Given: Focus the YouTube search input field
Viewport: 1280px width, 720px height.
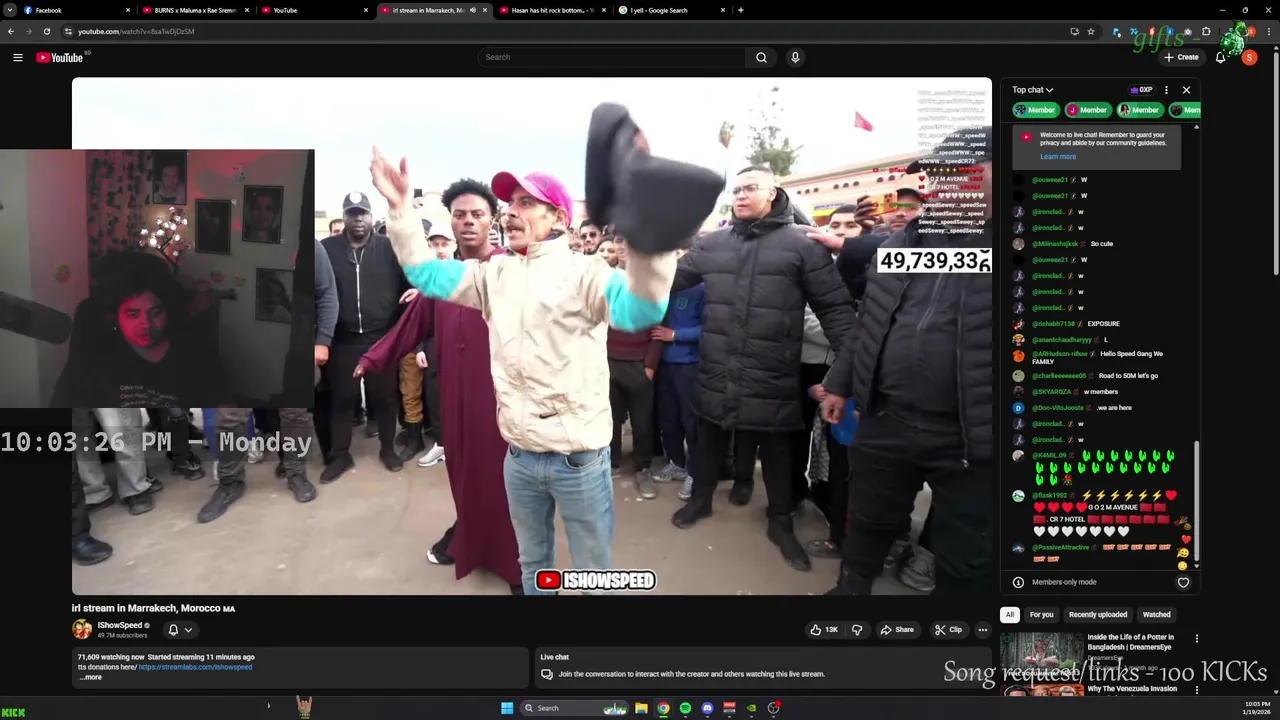Looking at the screenshot, I should [x=611, y=57].
